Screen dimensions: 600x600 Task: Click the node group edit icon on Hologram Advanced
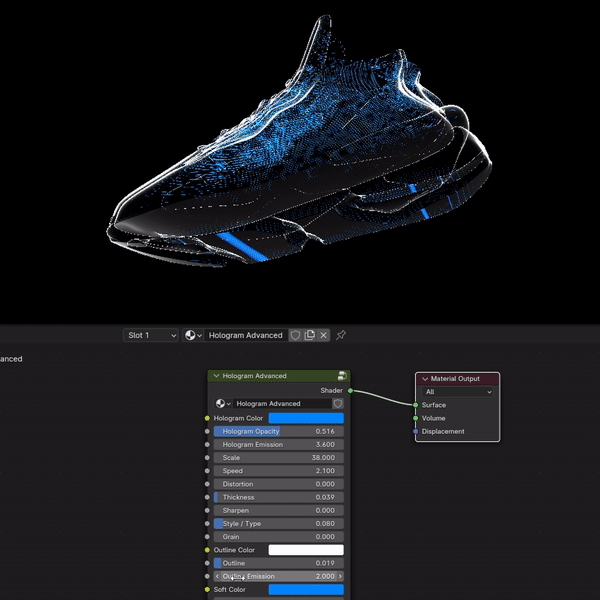[342, 376]
